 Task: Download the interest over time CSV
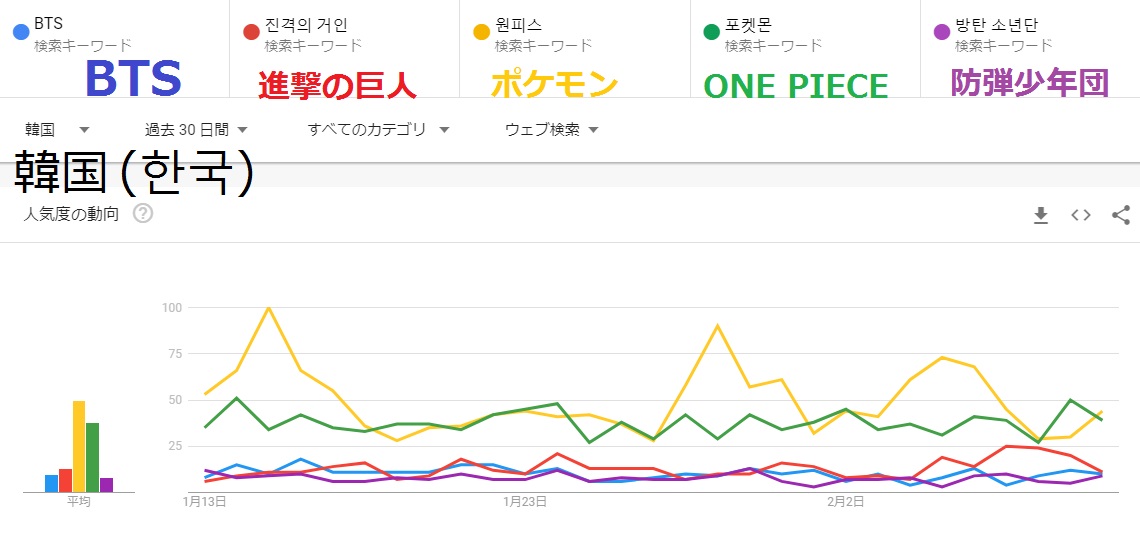coord(1041,215)
